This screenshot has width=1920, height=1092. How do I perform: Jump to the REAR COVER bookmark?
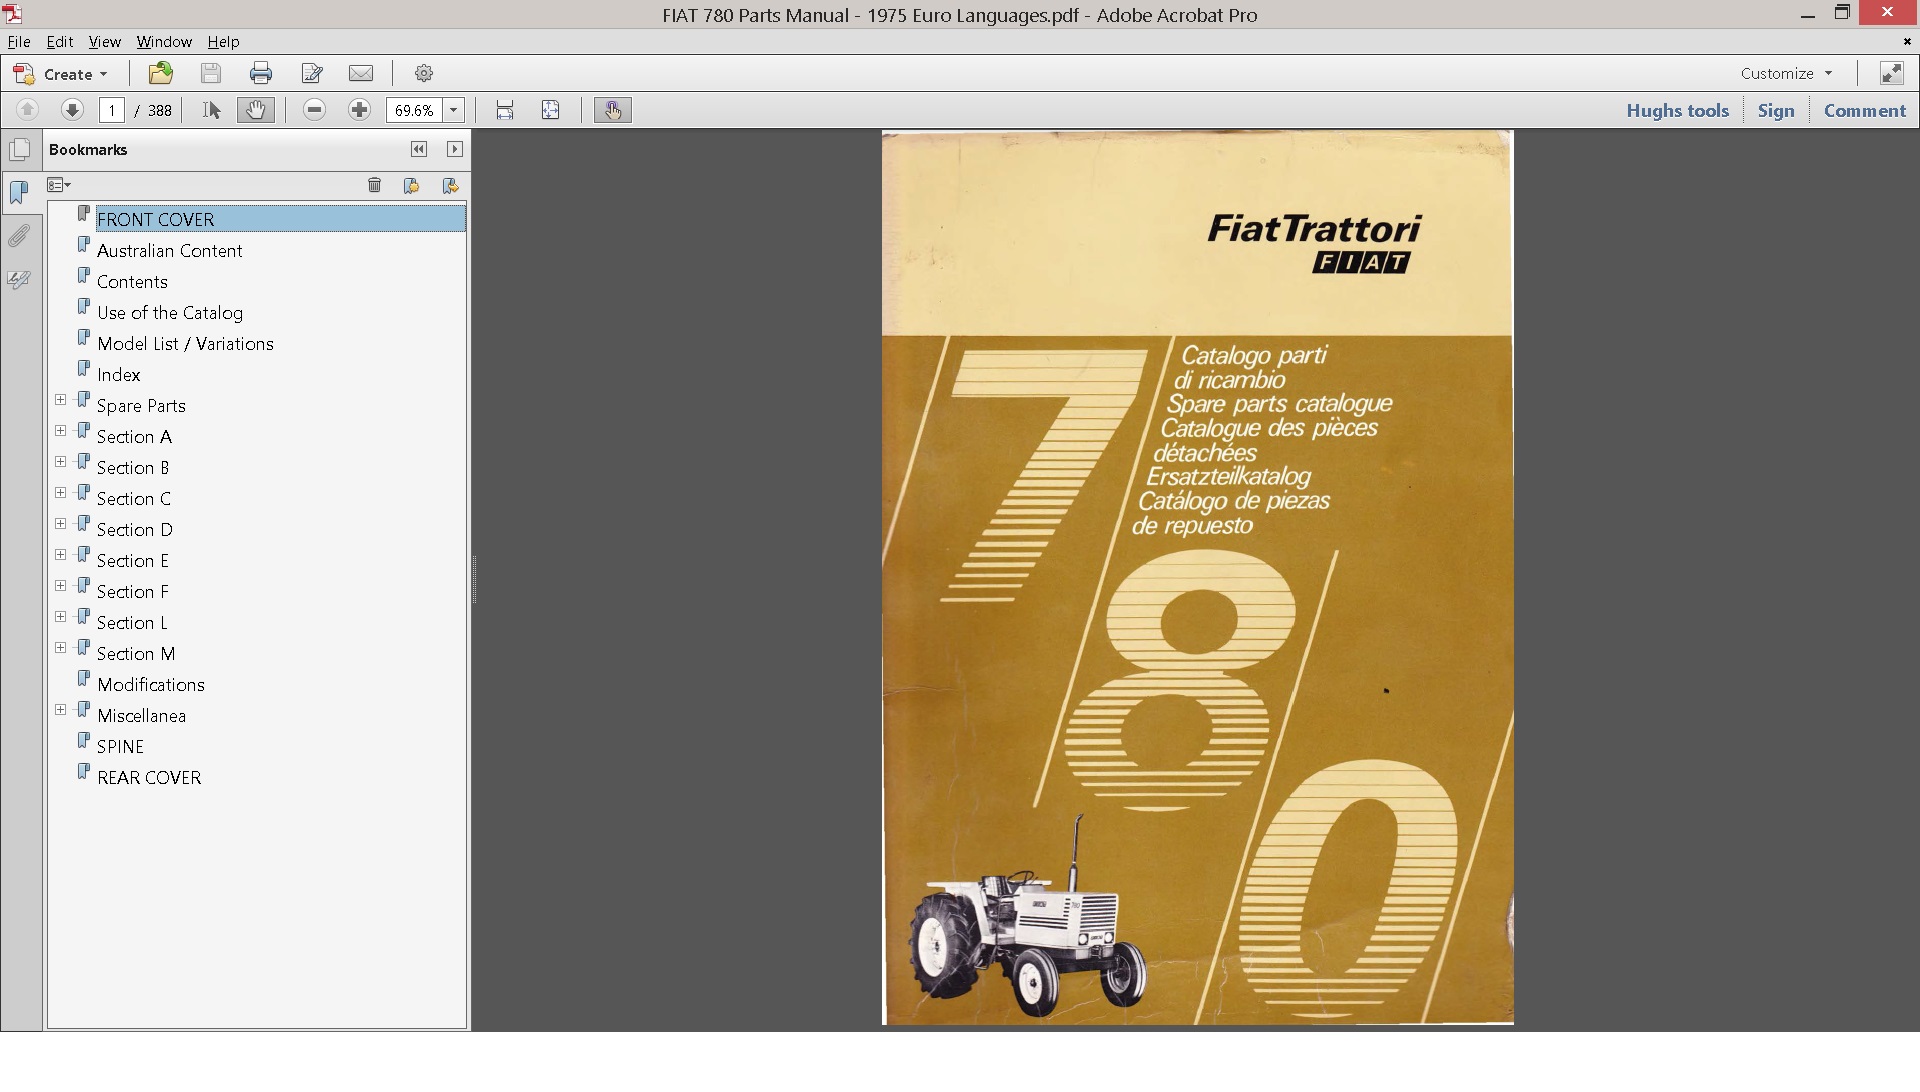click(149, 778)
